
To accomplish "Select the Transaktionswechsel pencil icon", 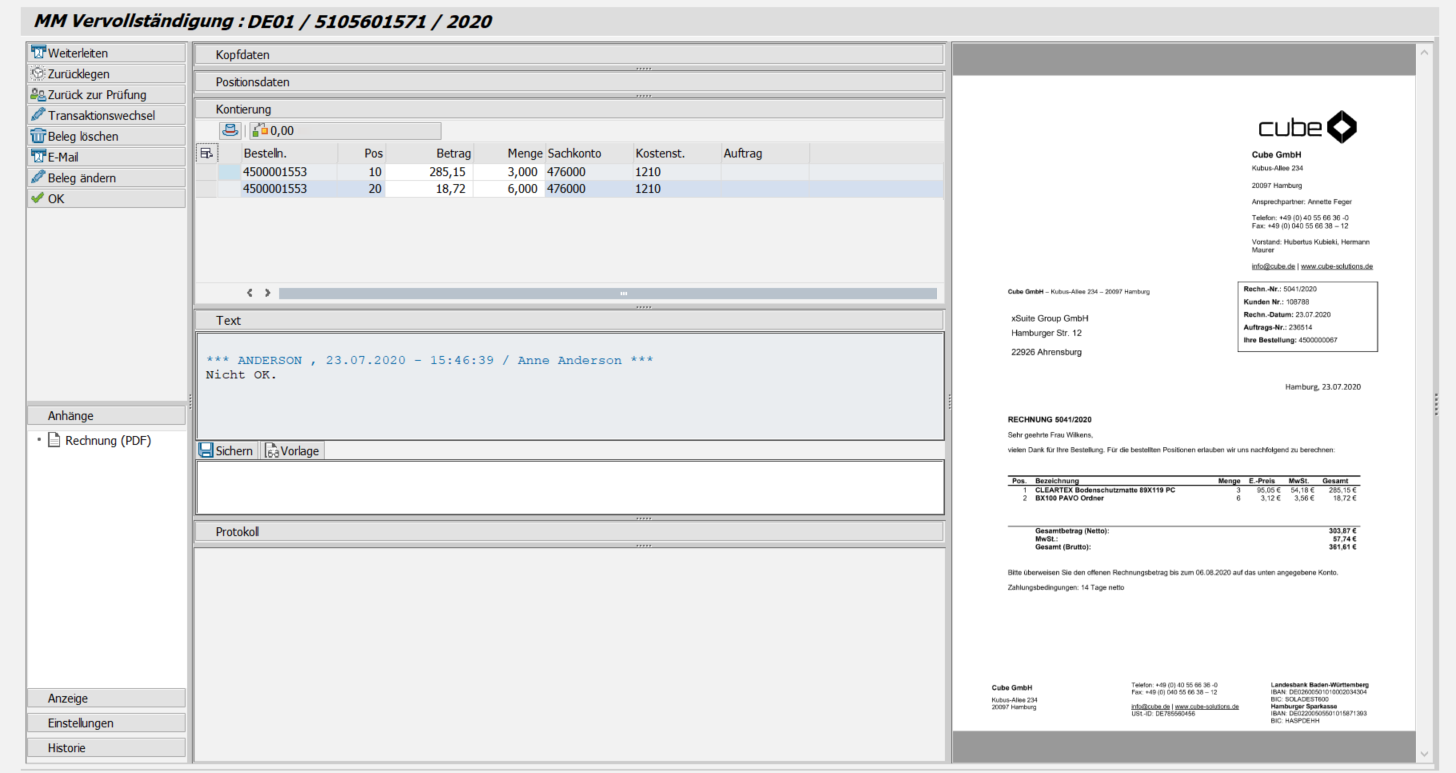I will [x=38, y=115].
